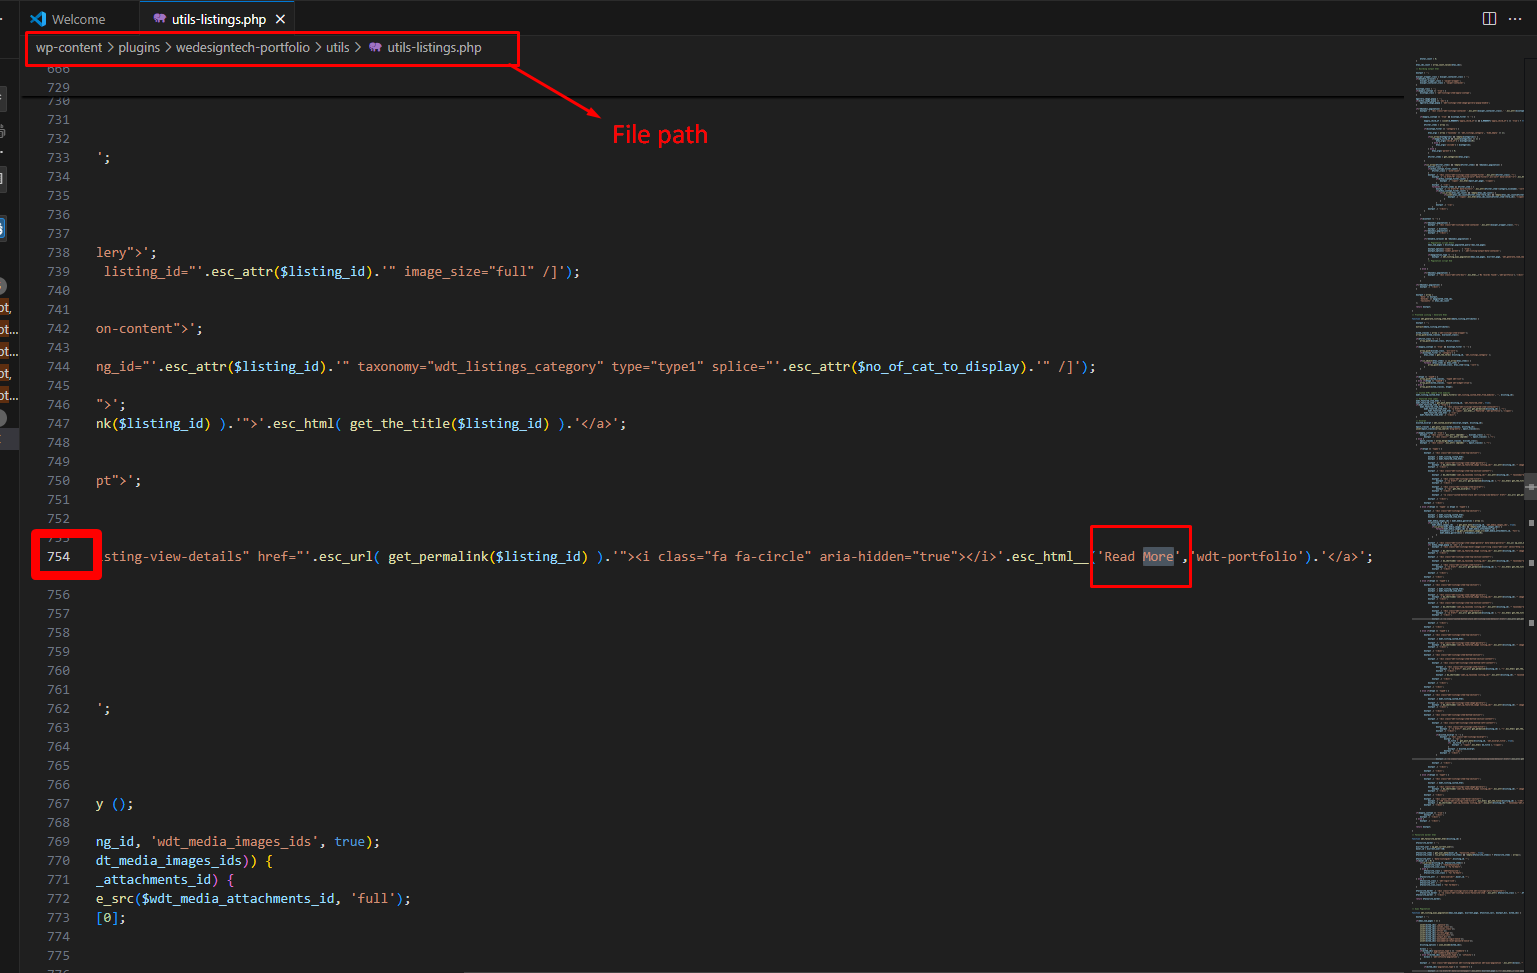This screenshot has height=973, width=1537.
Task: Click get_the_title call on line 747
Action: [x=399, y=423]
